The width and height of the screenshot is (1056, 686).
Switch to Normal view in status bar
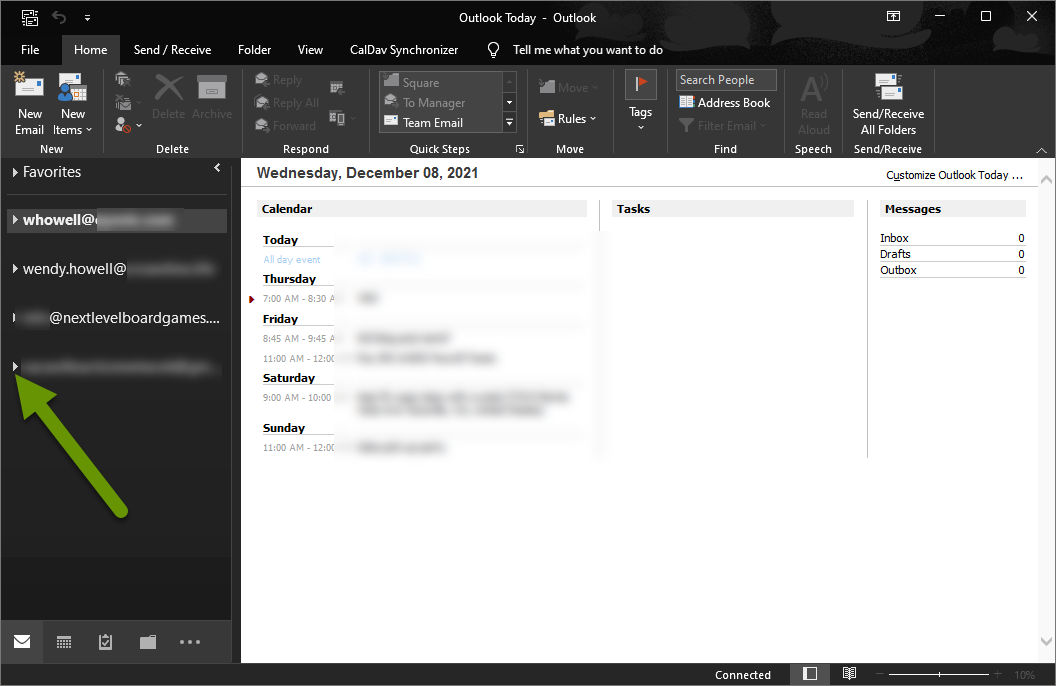tap(810, 674)
